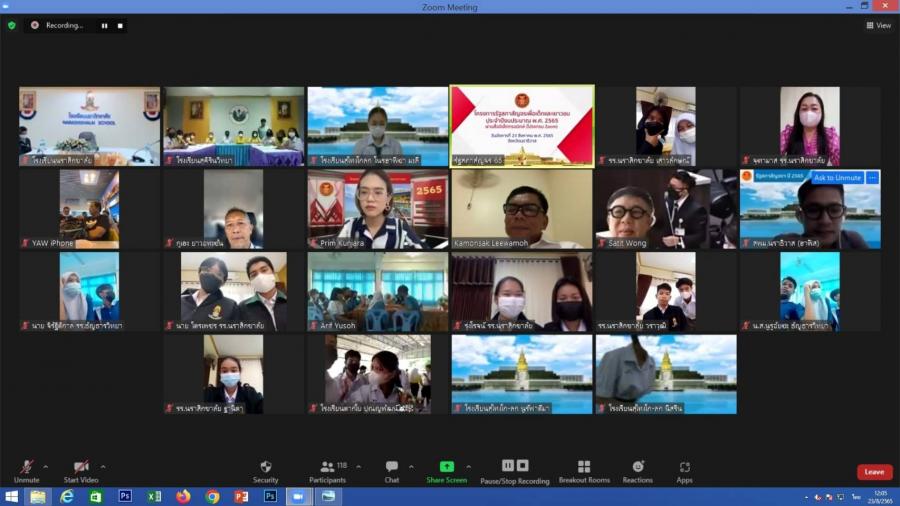Open the Chat panel

pyautogui.click(x=392, y=470)
